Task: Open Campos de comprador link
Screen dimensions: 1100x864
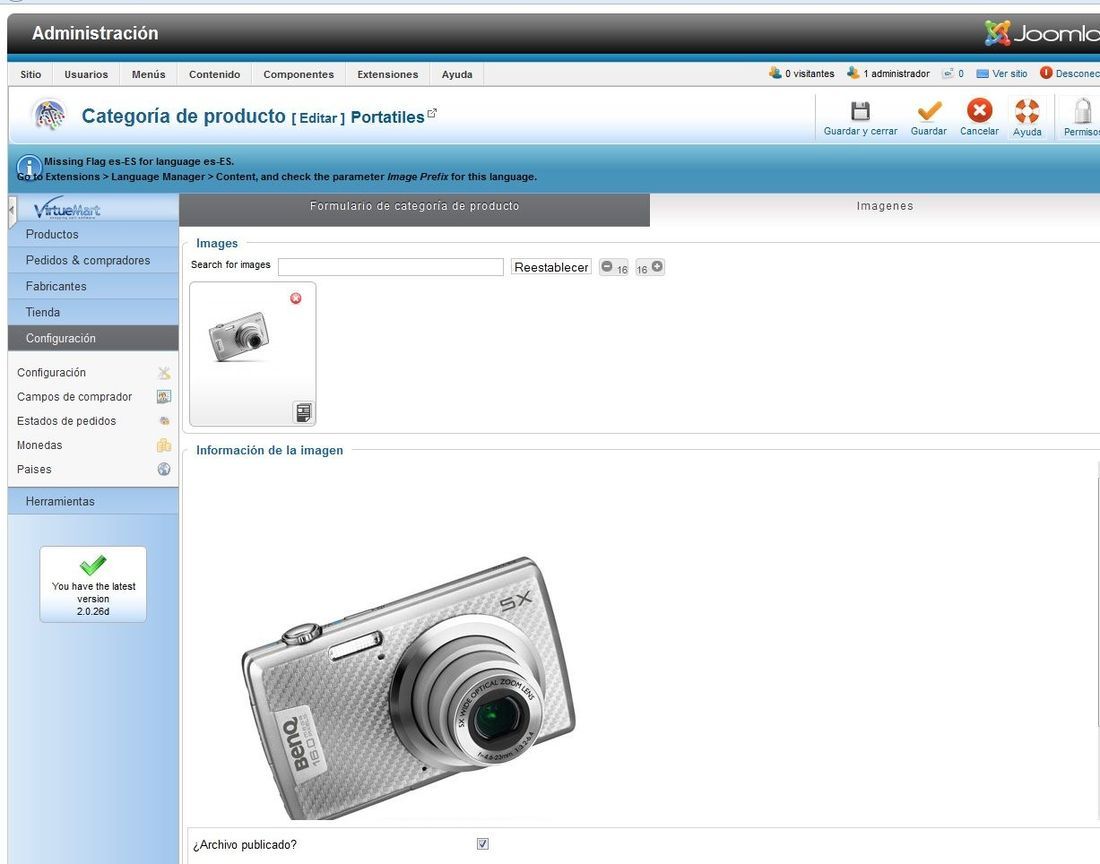Action: 74,397
